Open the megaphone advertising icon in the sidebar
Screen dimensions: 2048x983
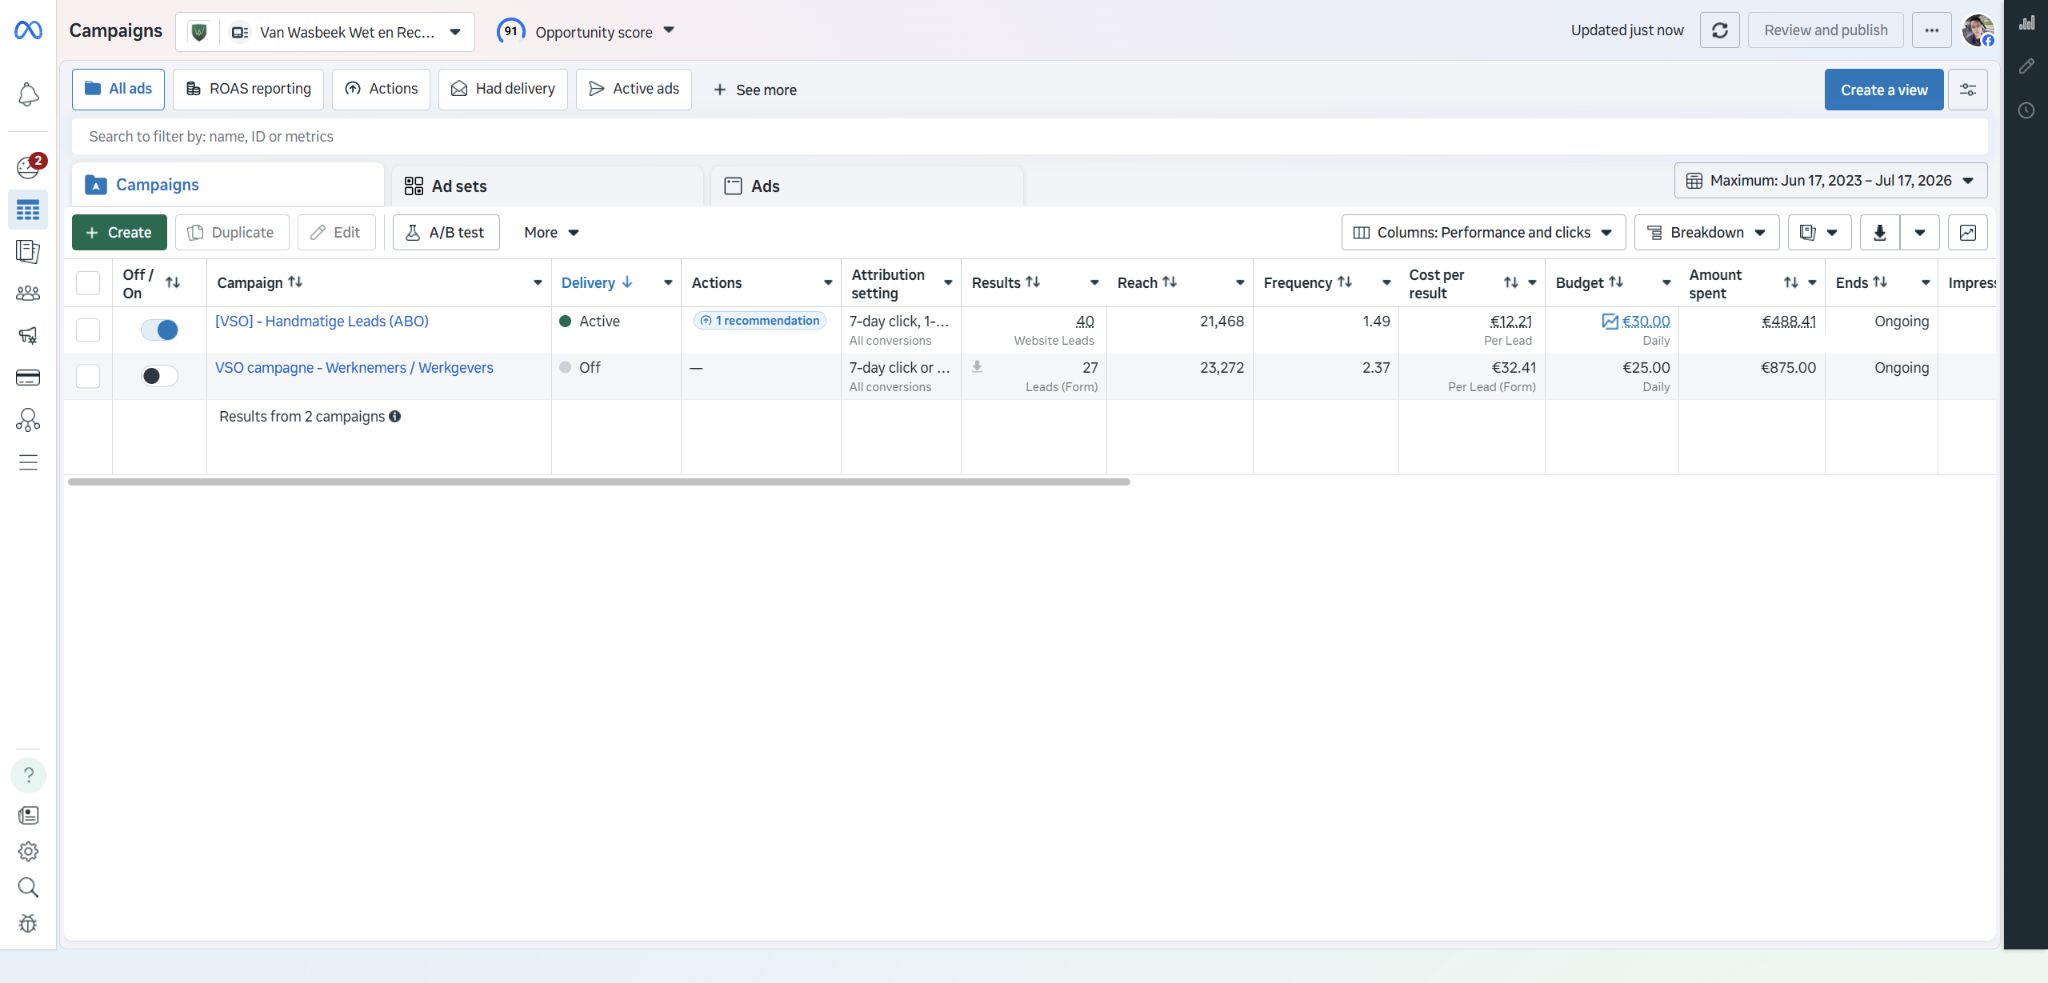pos(28,335)
